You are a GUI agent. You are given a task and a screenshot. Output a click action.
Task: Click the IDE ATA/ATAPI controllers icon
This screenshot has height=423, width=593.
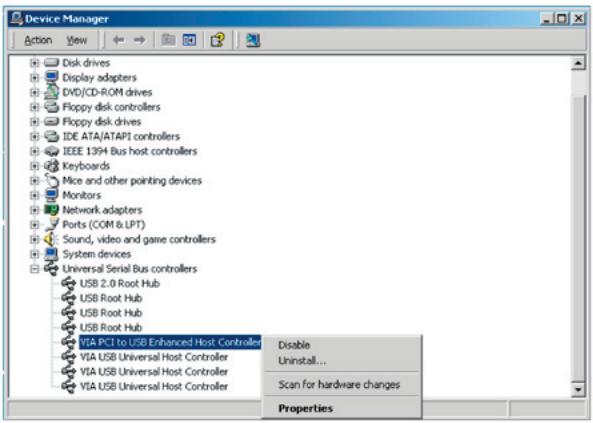[x=51, y=136]
